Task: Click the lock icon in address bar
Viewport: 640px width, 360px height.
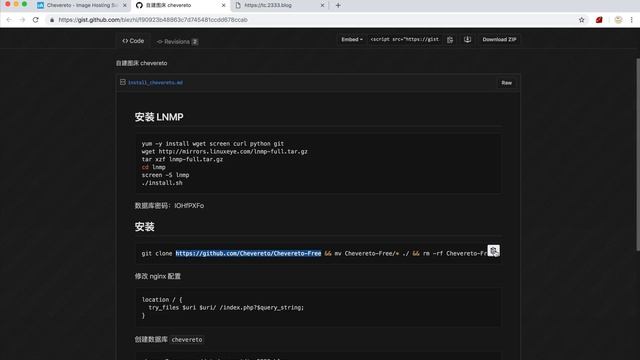Action: [x=52, y=20]
